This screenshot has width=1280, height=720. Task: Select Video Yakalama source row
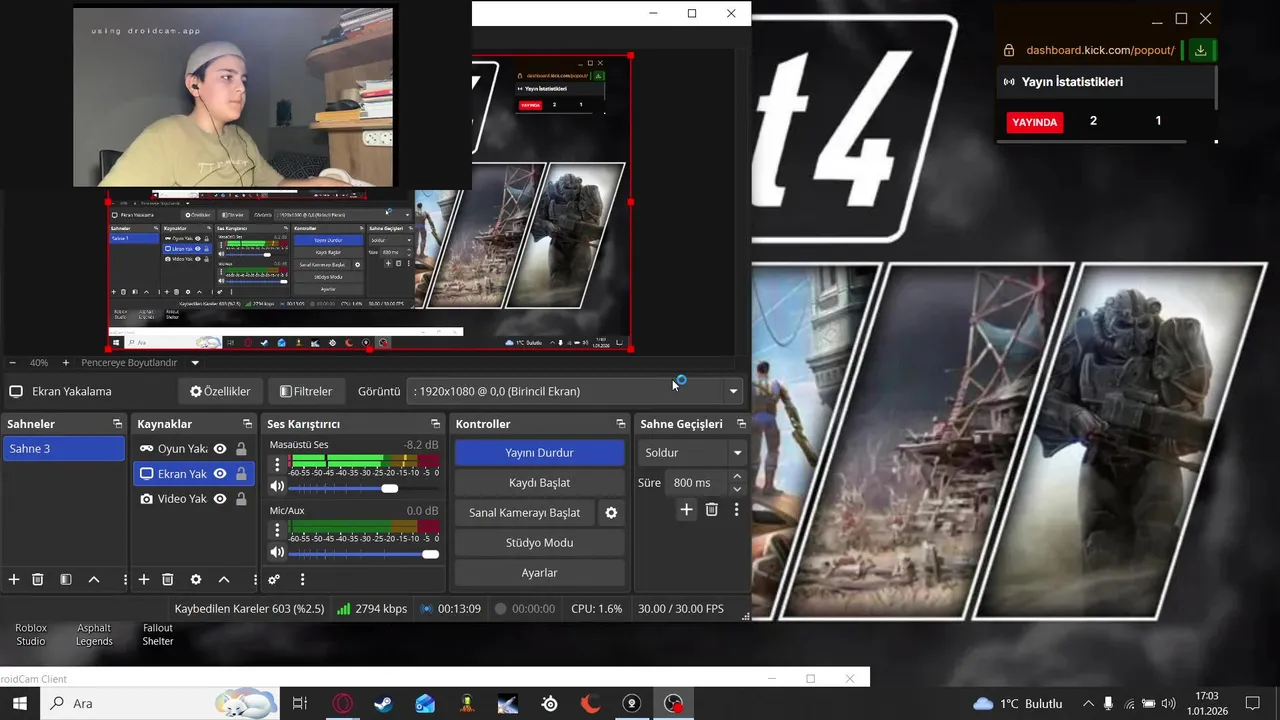click(193, 499)
